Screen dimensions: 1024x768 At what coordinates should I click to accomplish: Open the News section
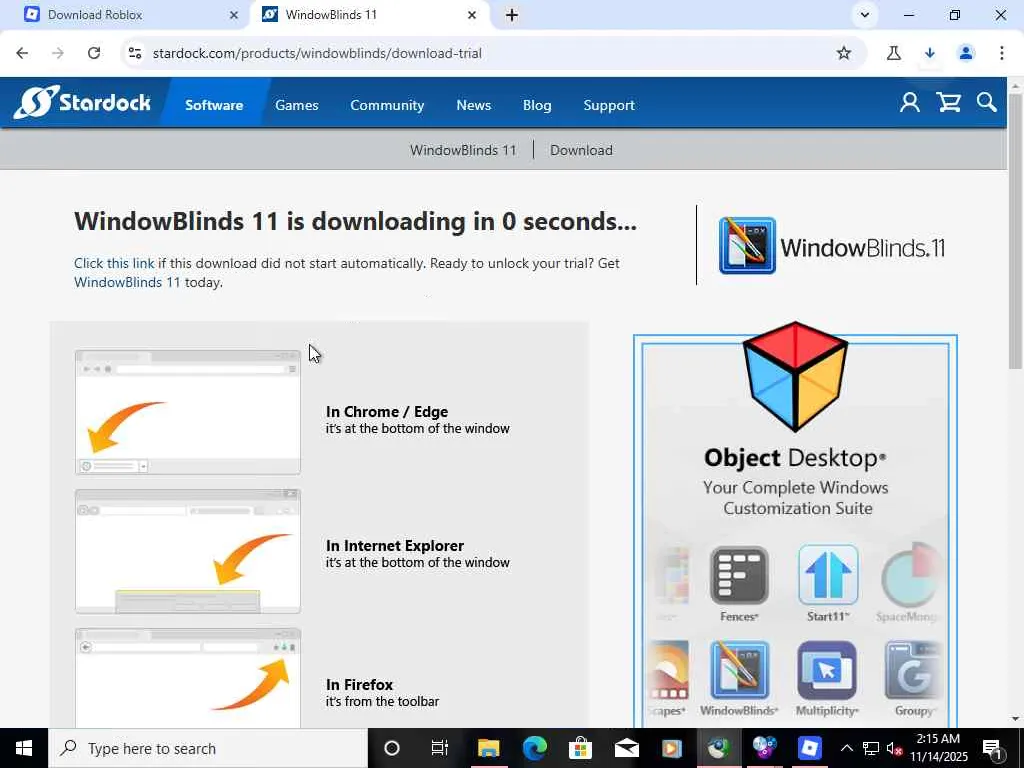tap(473, 105)
